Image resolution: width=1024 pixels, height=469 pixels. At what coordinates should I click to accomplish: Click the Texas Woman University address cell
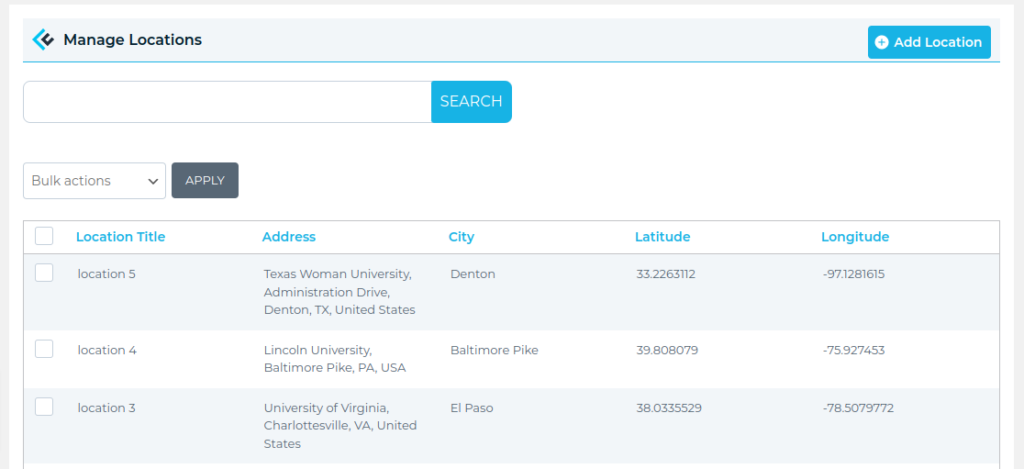(339, 292)
